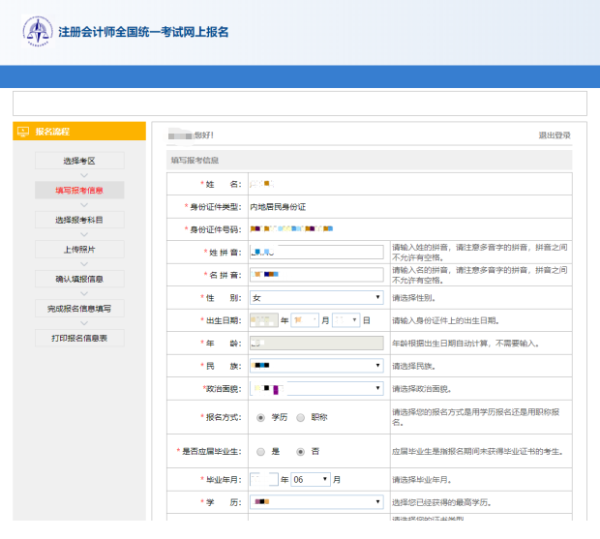This screenshot has height=539, width=600.
Task: Open the 上传照片 step
Action: (x=79, y=249)
